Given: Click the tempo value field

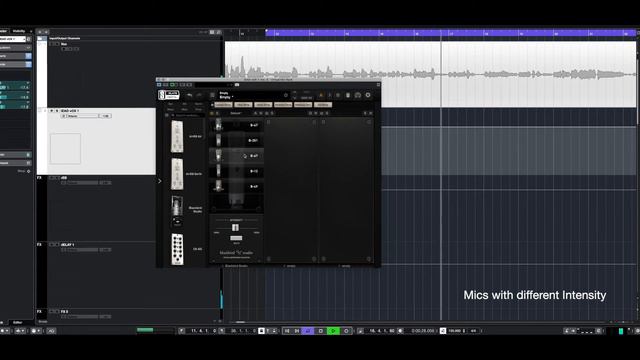Looking at the screenshot, I should click(454, 331).
